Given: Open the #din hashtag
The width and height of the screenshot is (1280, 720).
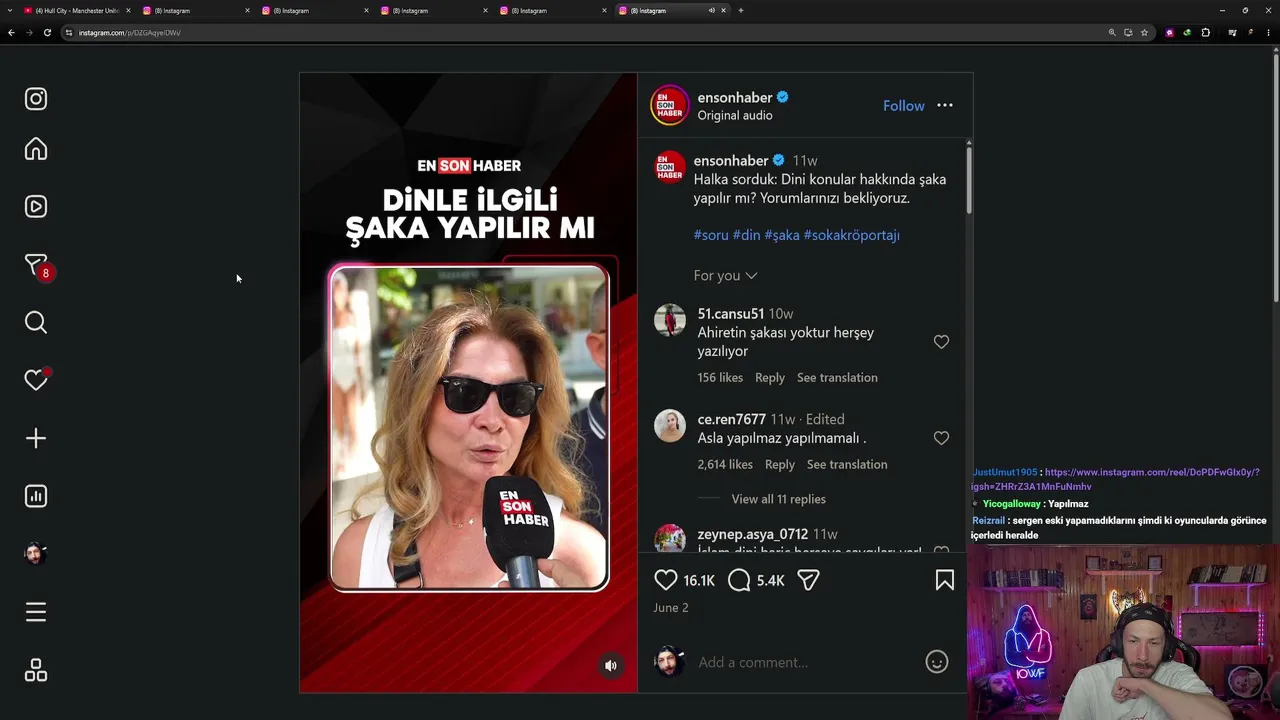Looking at the screenshot, I should [746, 235].
